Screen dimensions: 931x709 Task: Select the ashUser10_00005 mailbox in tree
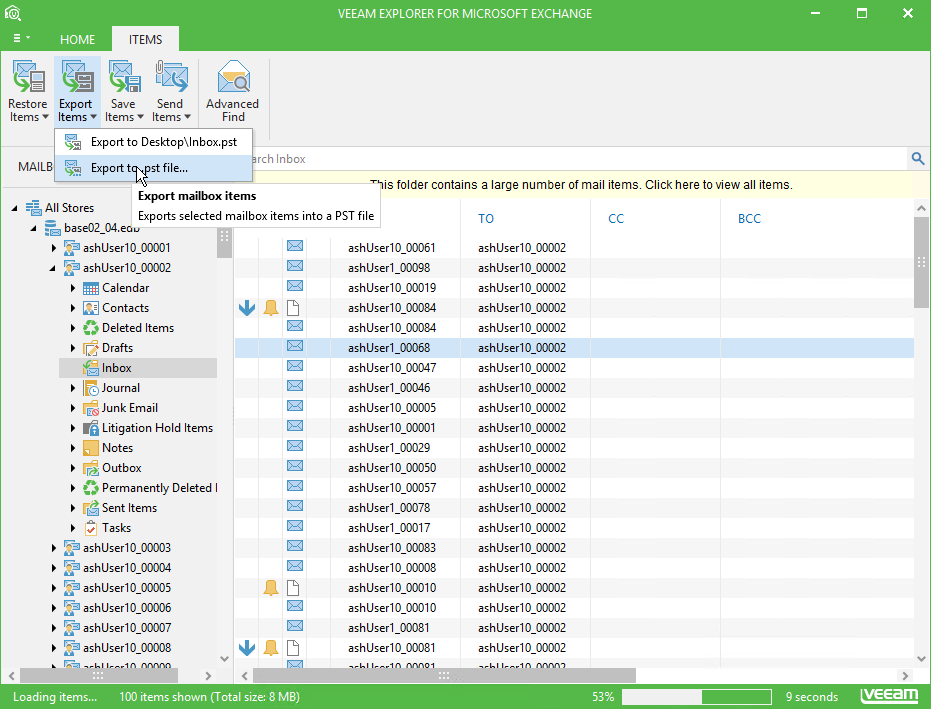[127, 588]
